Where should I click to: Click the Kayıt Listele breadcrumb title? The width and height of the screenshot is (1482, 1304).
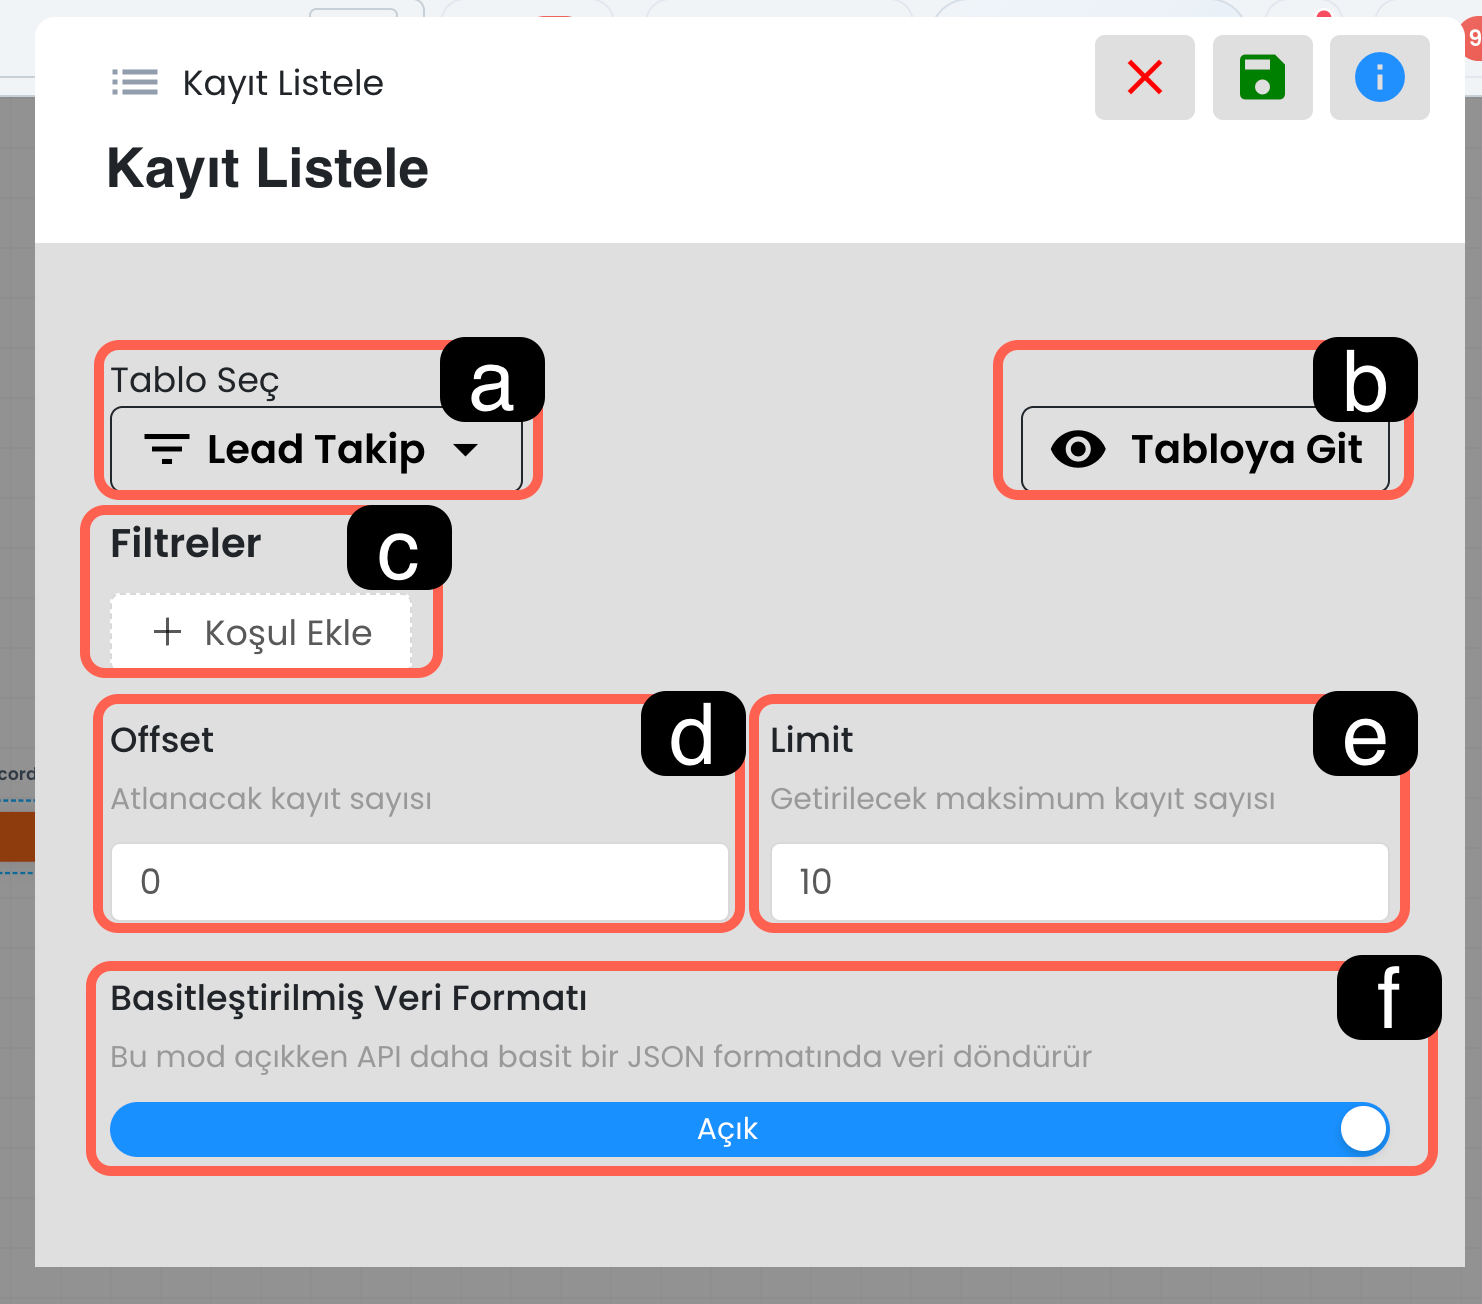(283, 83)
